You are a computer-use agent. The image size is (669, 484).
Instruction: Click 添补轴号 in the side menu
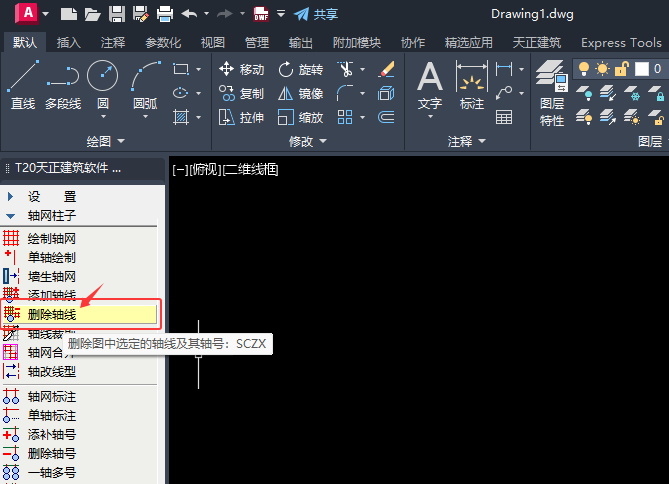click(52, 434)
